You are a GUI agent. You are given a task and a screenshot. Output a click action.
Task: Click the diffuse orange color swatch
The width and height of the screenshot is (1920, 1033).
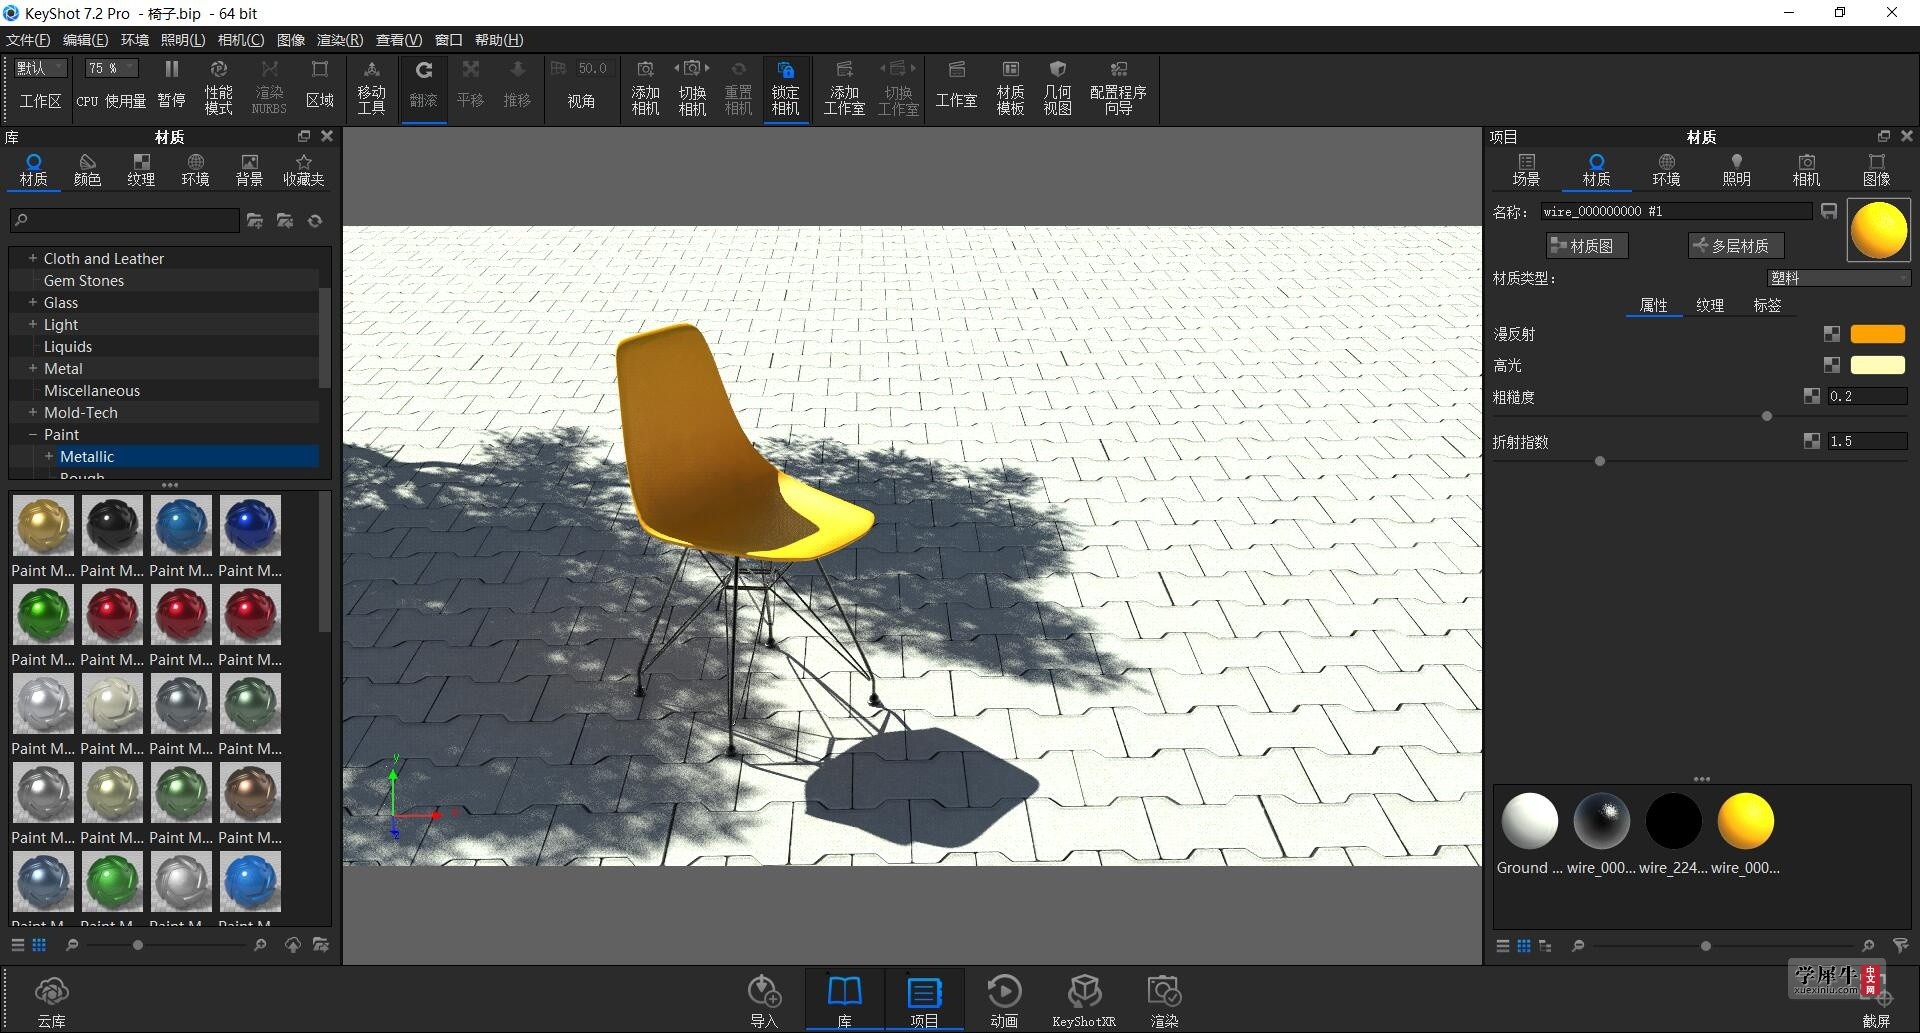1877,334
